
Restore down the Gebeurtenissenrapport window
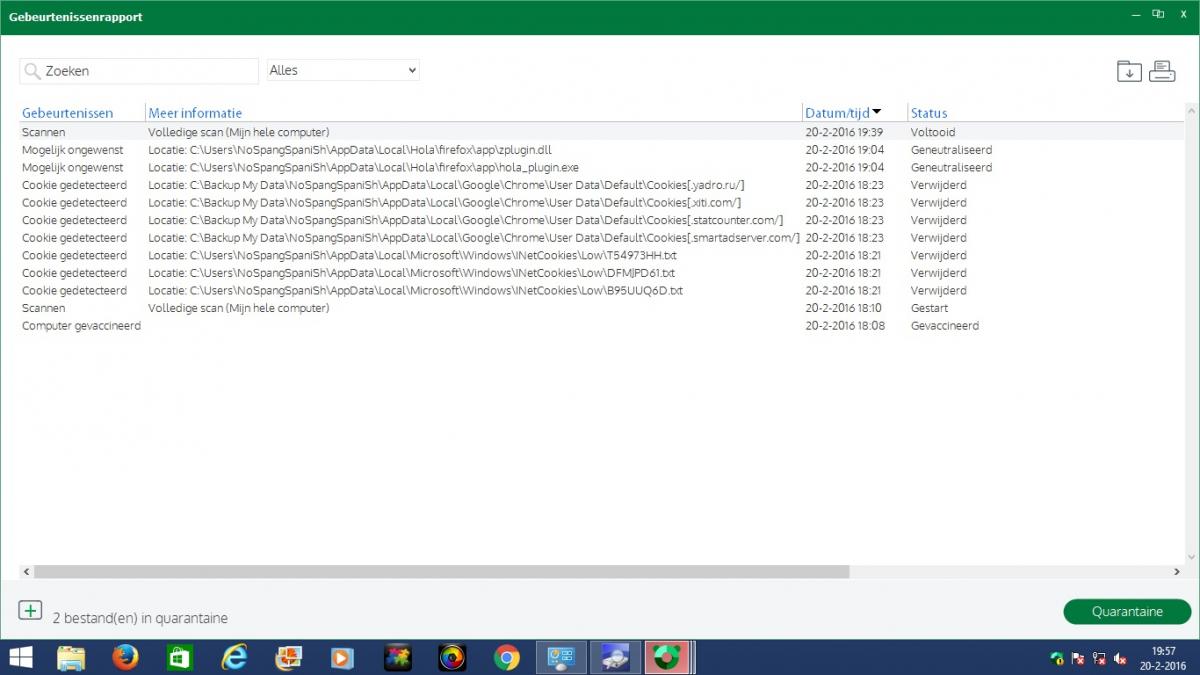[x=1158, y=14]
